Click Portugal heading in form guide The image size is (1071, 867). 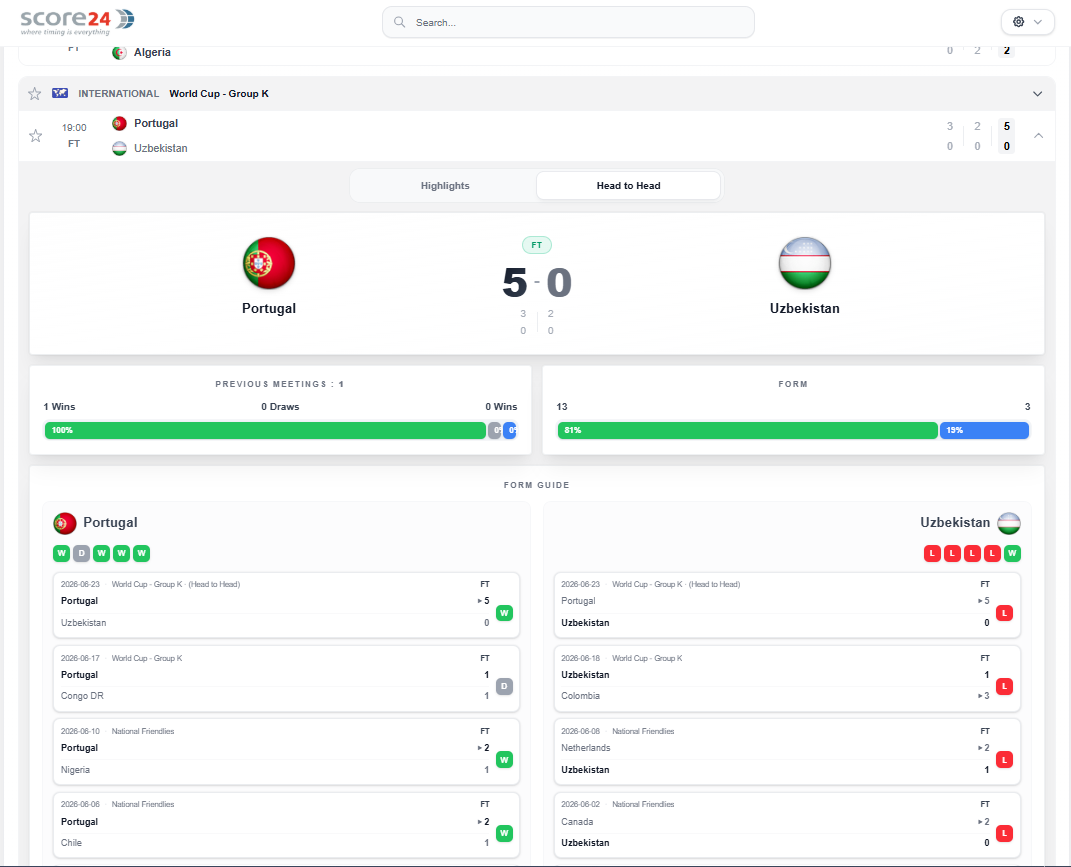110,523
